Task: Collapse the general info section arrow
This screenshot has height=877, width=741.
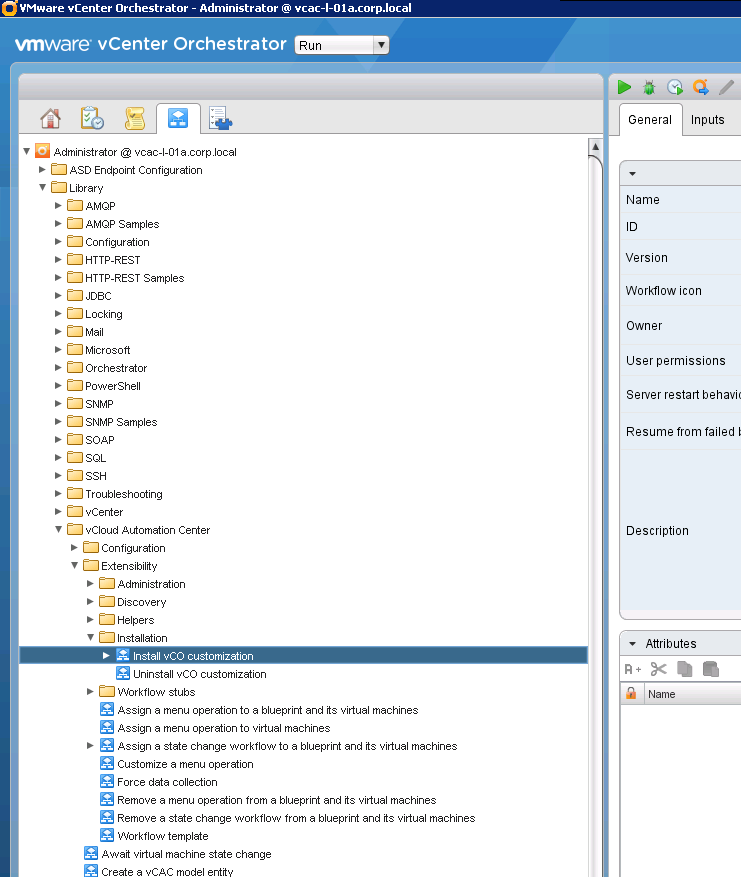Action: point(633,174)
